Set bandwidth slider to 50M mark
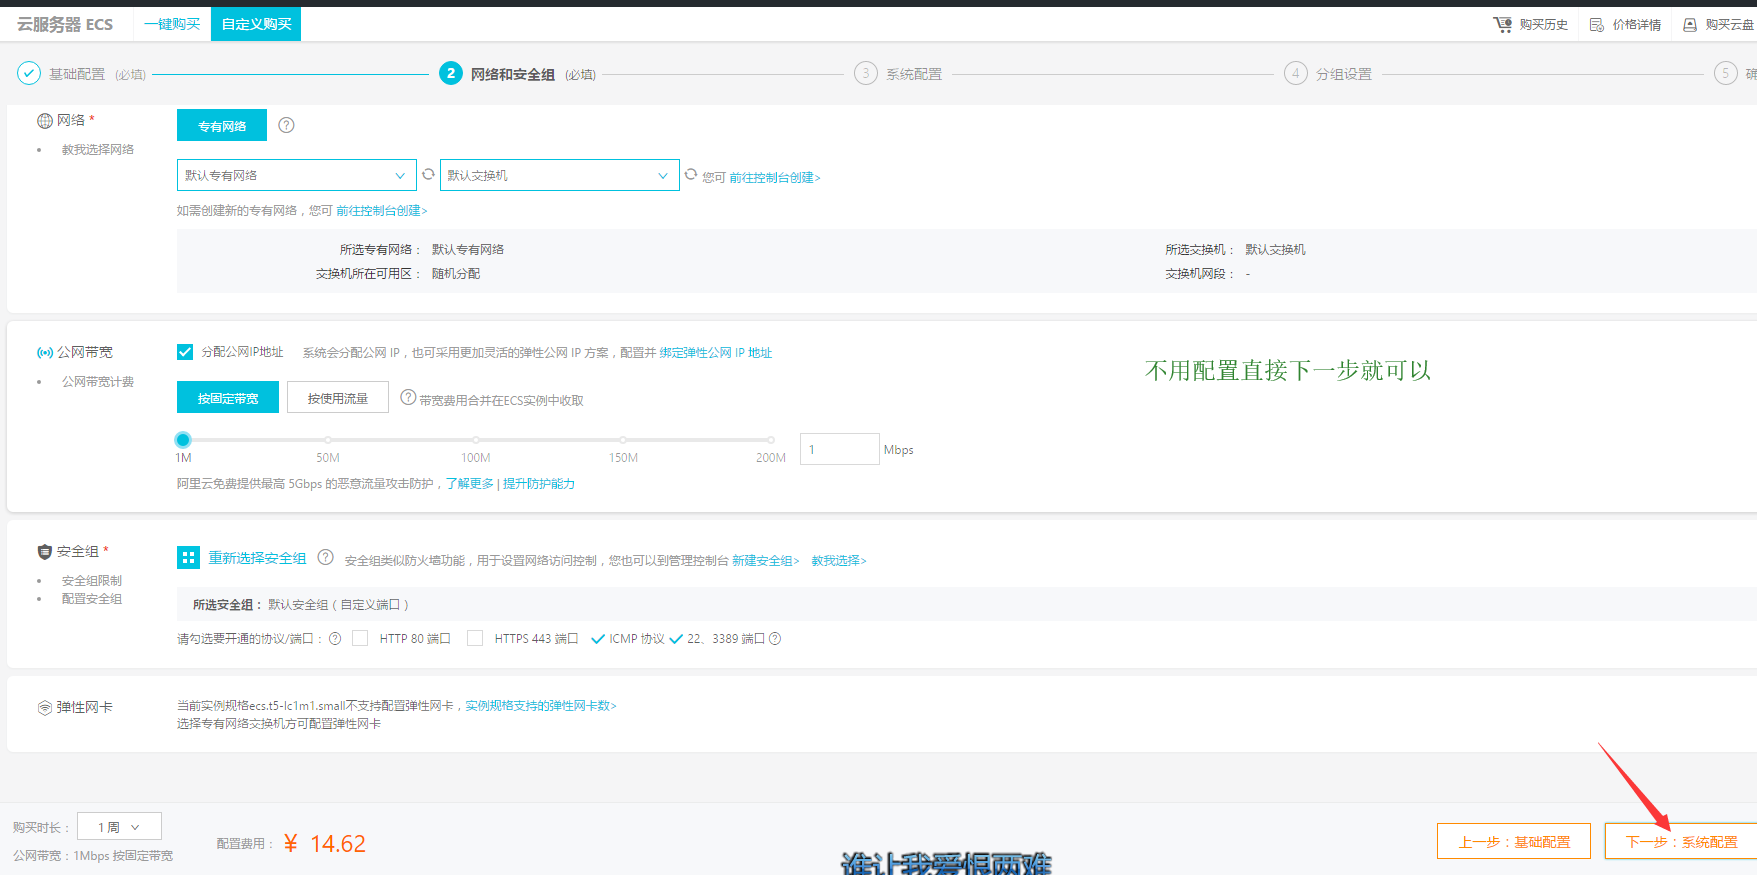1757x875 pixels. point(328,439)
